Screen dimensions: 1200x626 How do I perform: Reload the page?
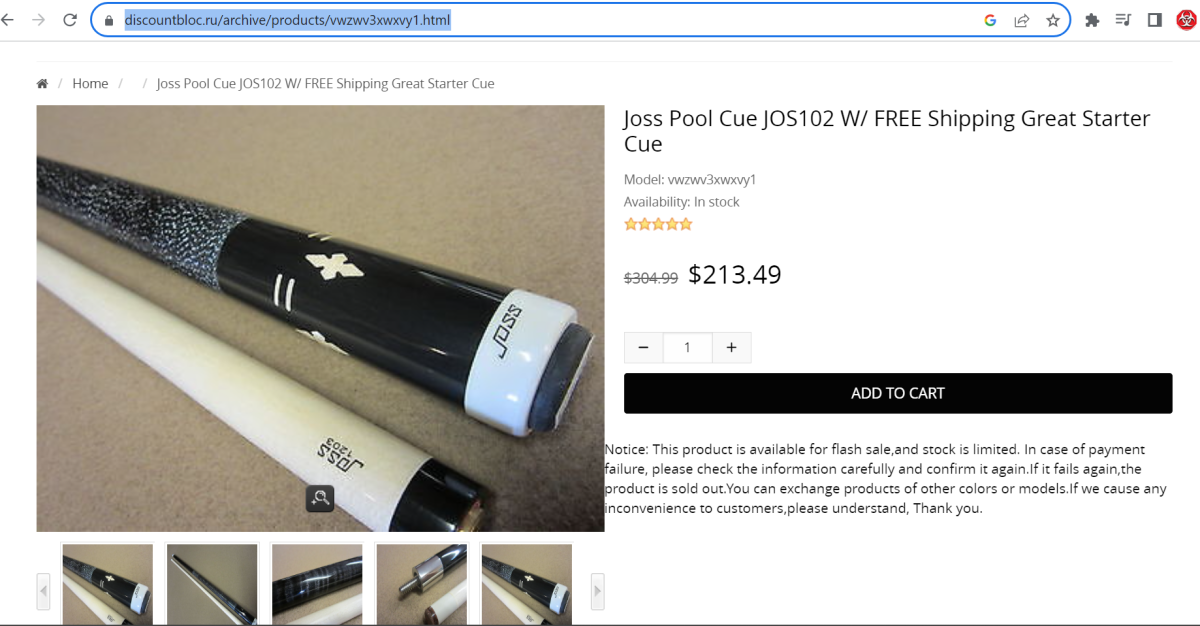coord(70,20)
